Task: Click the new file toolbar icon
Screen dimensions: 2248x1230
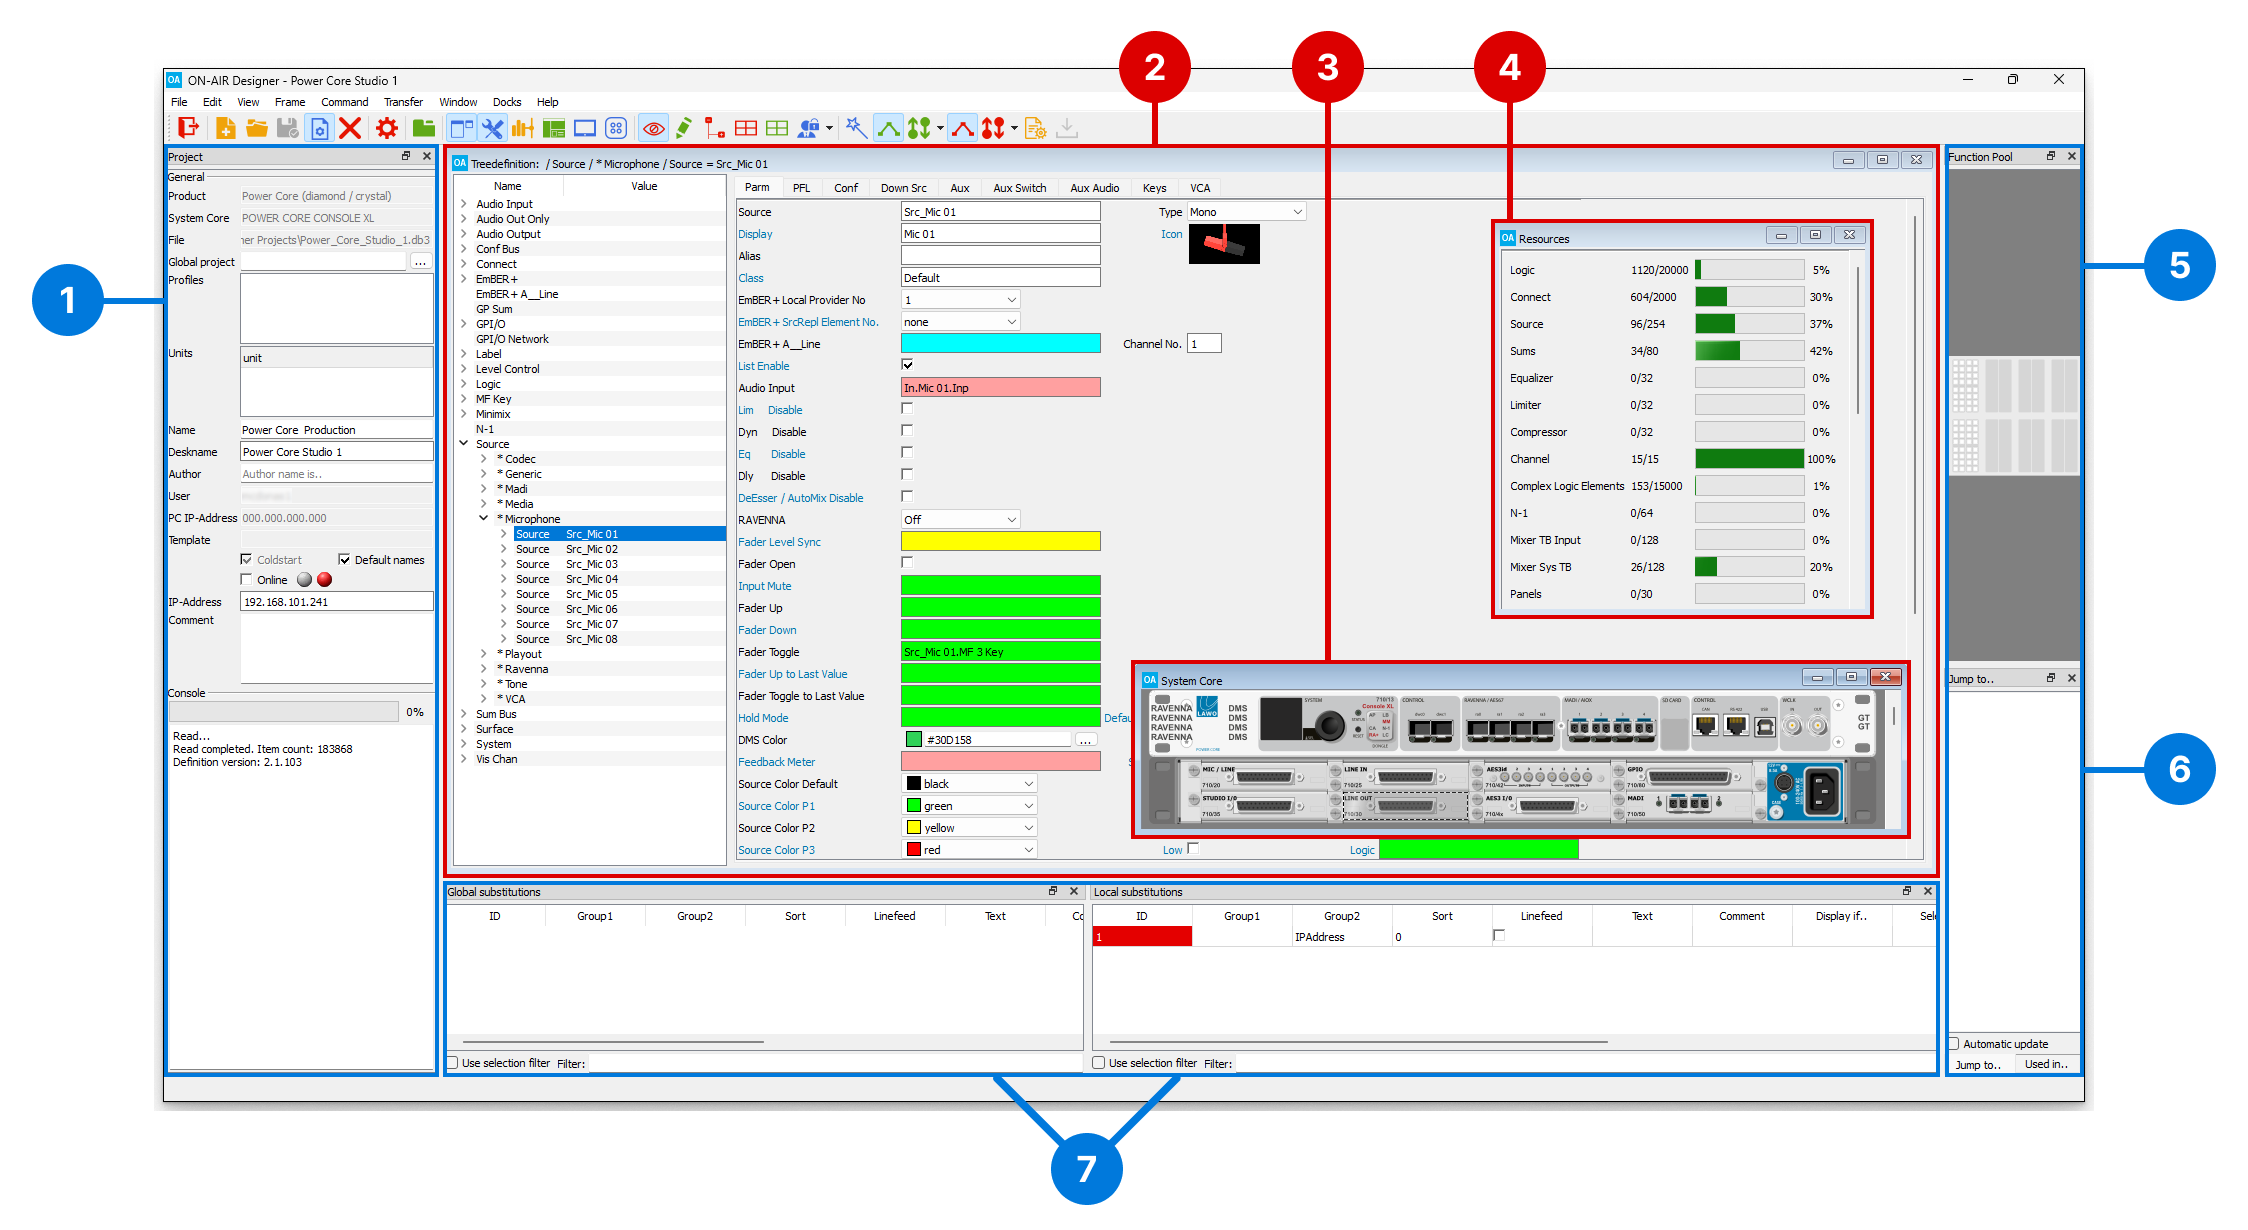Action: click(x=225, y=128)
